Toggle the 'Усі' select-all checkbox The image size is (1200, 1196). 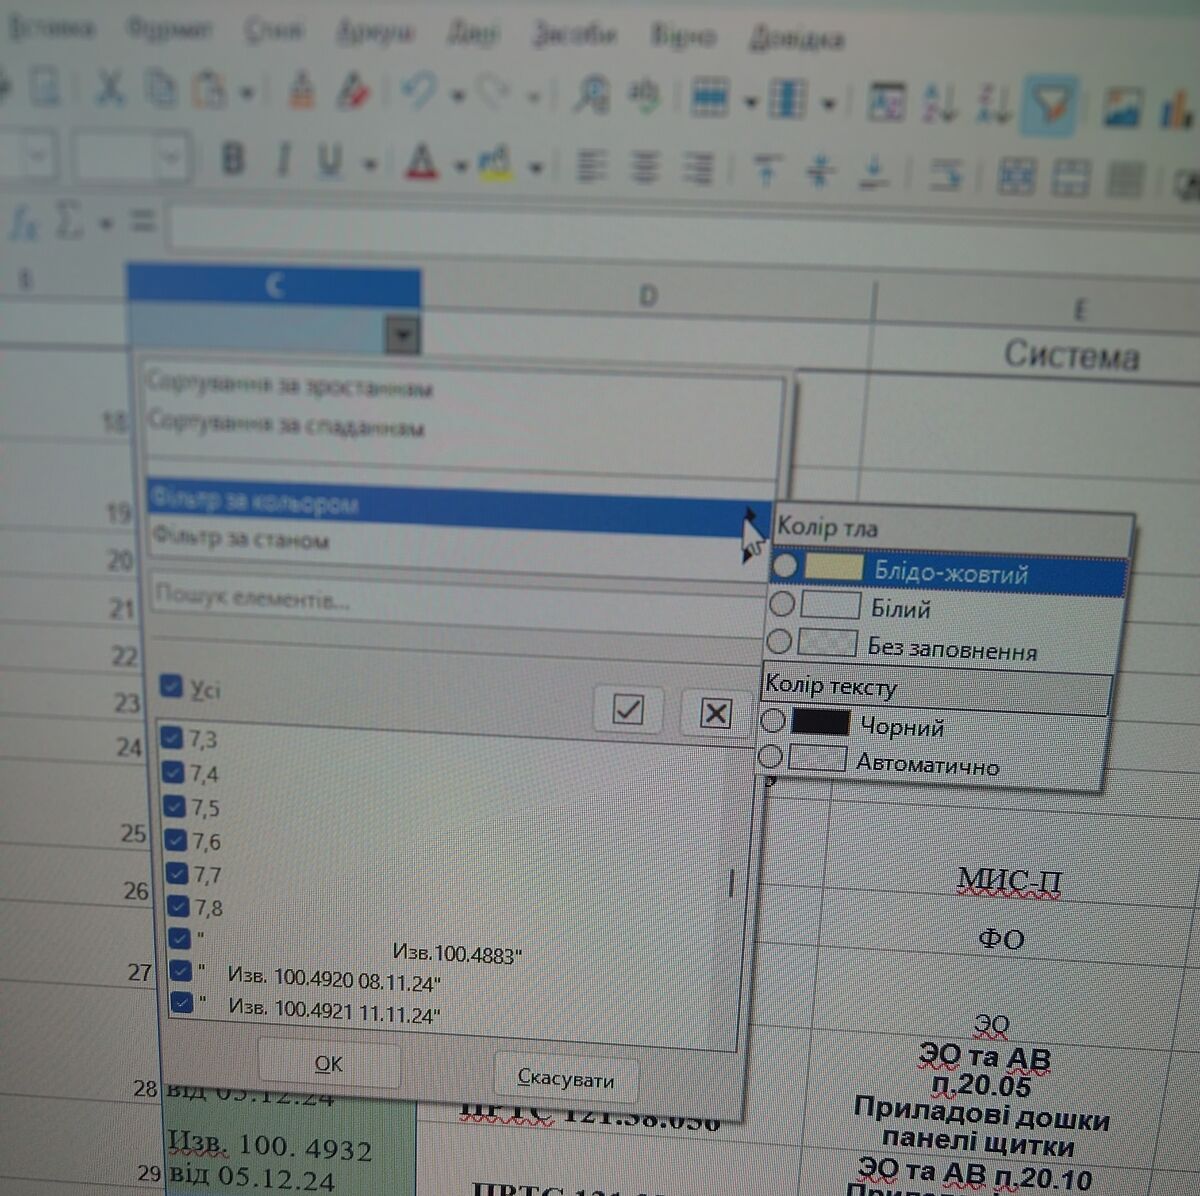[172, 687]
